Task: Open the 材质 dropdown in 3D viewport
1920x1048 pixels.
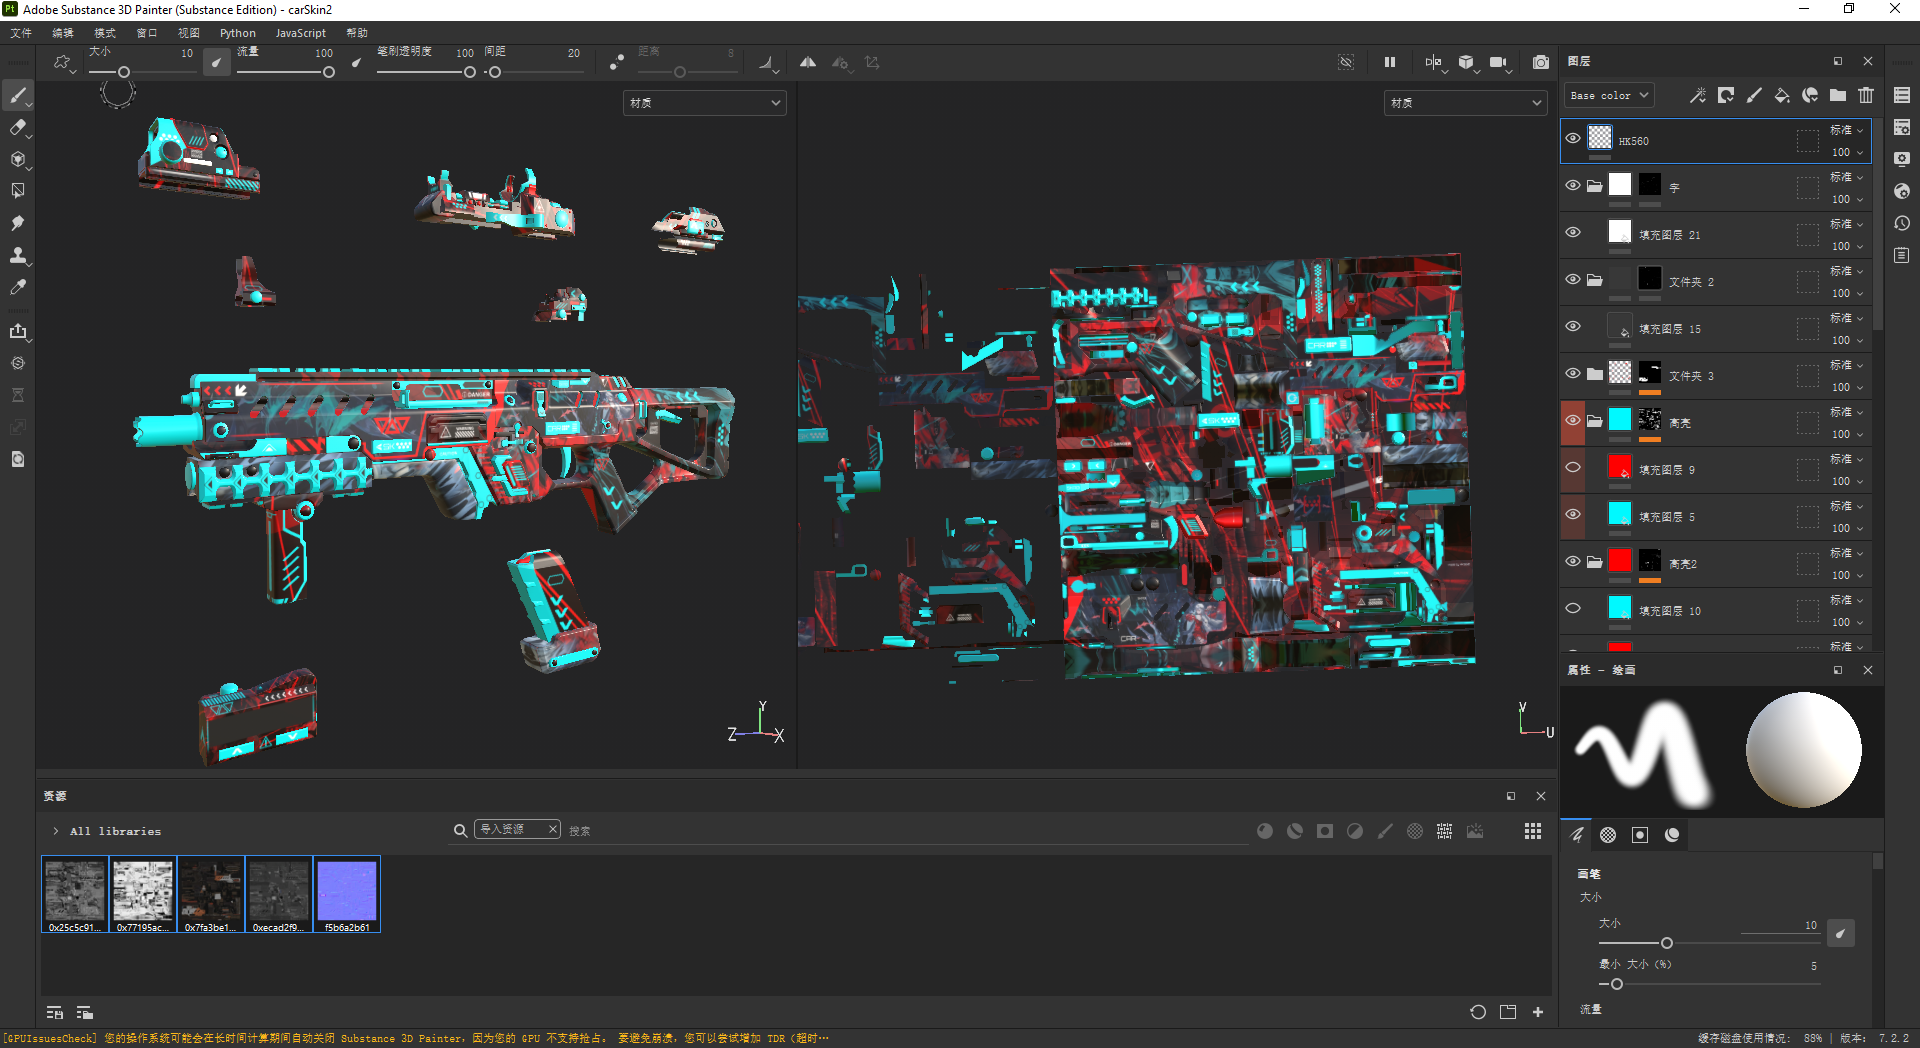Action: pos(705,103)
